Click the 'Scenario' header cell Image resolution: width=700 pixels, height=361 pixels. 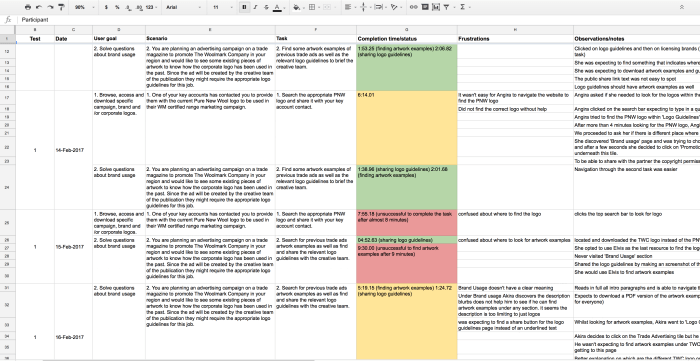point(210,39)
